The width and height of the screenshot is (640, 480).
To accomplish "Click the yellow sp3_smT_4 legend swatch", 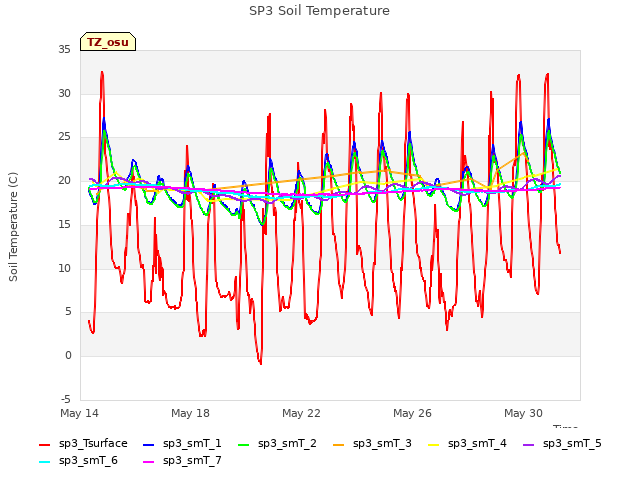I will coord(433,444).
